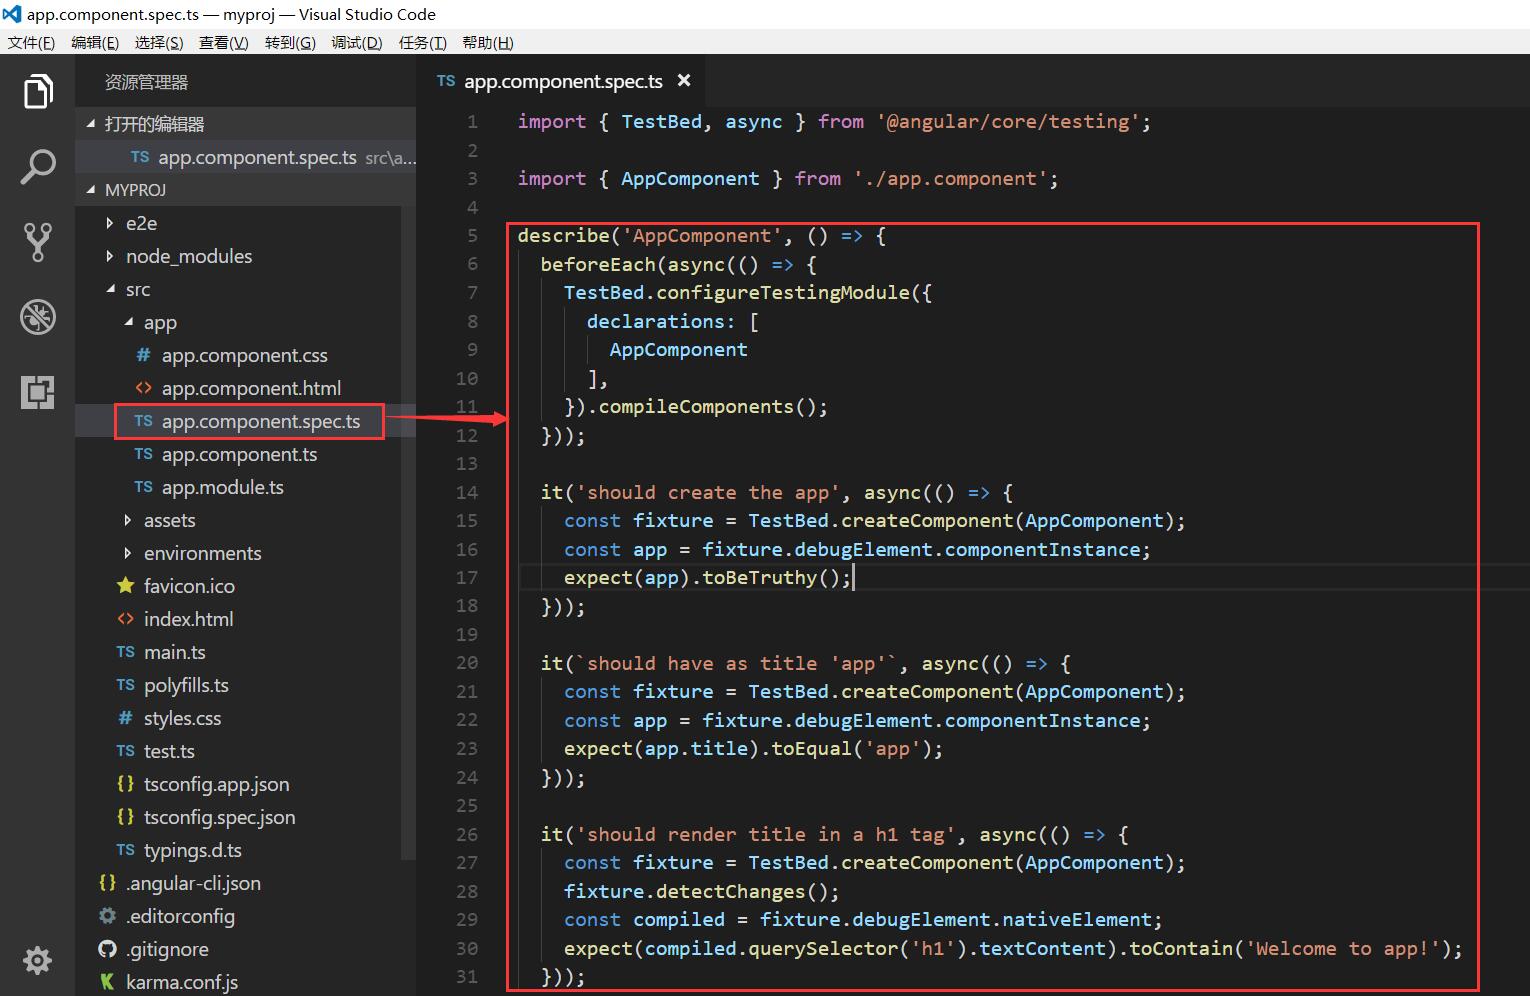This screenshot has height=996, width=1530.
Task: Click 'toBeTruthy' on line 17
Action: [x=760, y=578]
